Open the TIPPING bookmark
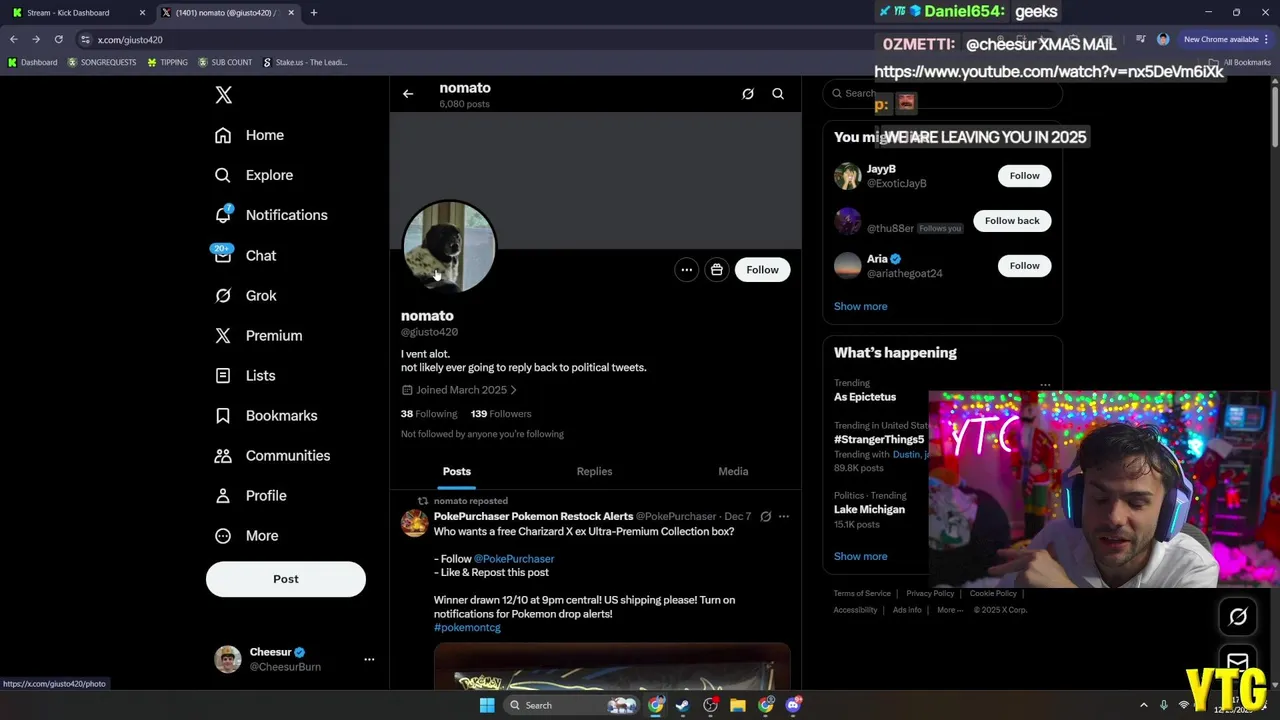1280x720 pixels. point(167,62)
